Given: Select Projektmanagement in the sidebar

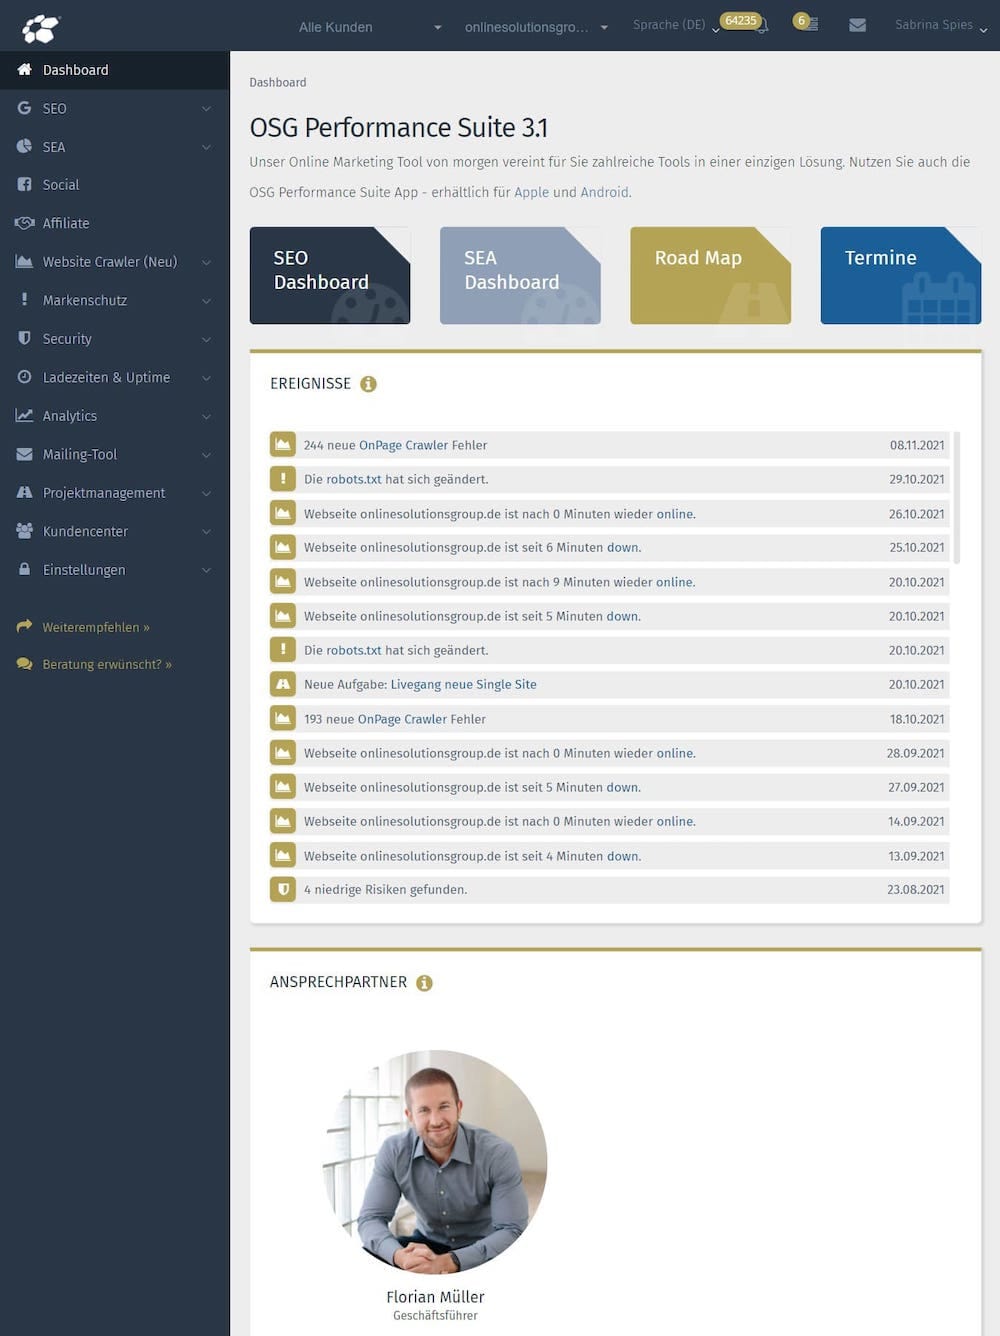Looking at the screenshot, I should pos(115,493).
